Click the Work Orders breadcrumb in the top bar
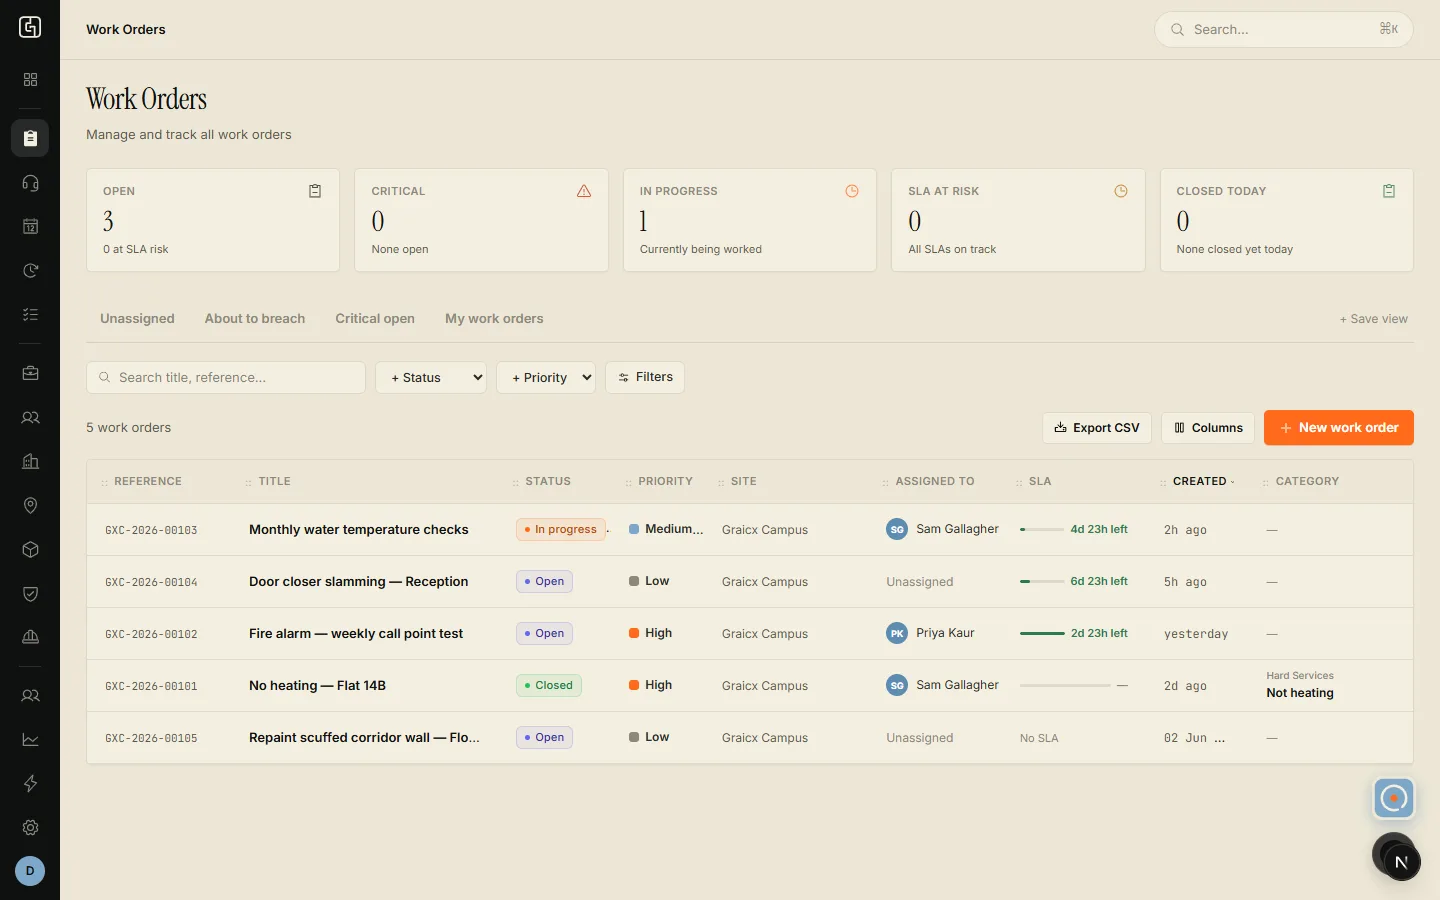The height and width of the screenshot is (900, 1440). (x=126, y=29)
